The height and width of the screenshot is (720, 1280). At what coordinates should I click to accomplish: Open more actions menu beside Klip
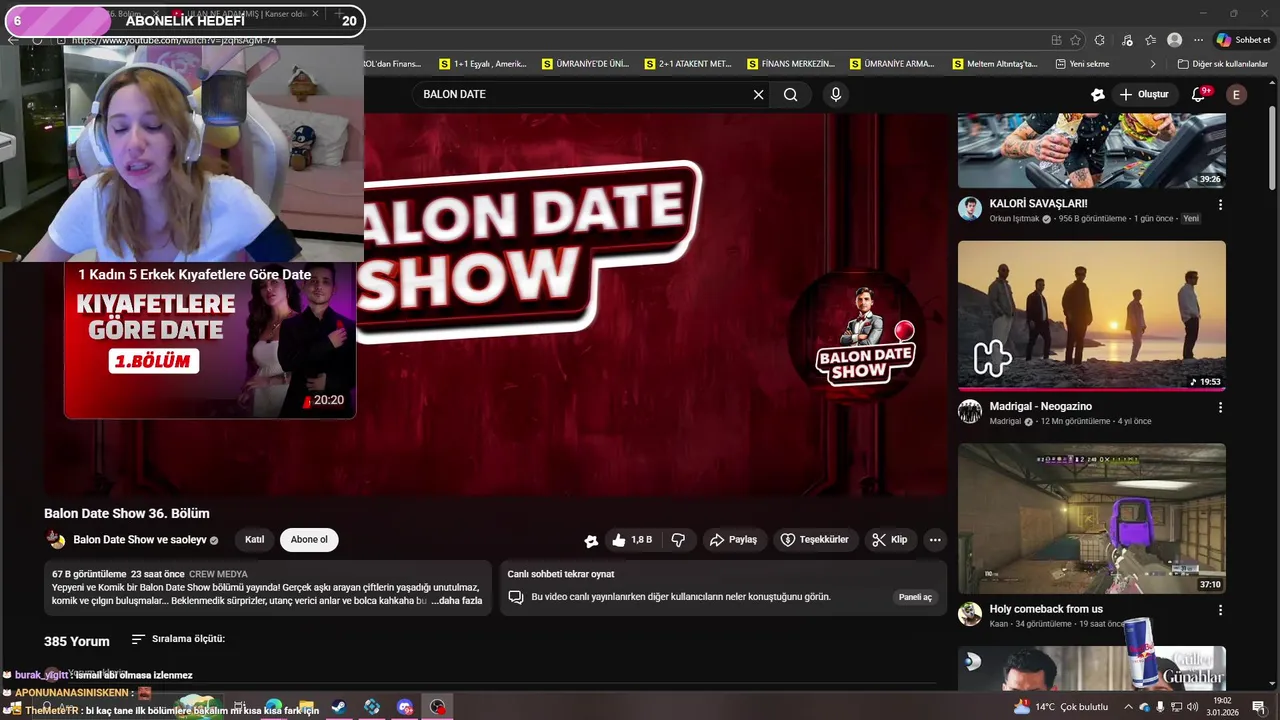(934, 540)
